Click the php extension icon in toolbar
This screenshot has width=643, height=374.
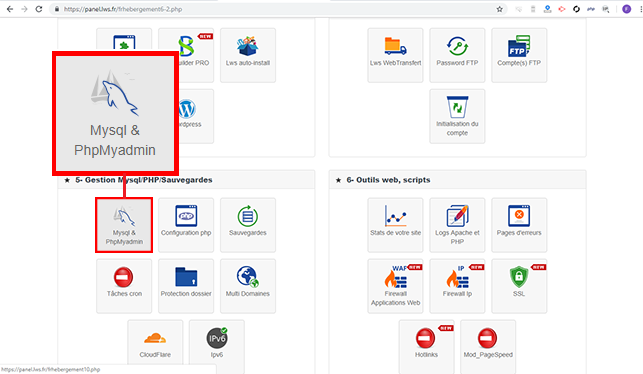click(x=591, y=9)
